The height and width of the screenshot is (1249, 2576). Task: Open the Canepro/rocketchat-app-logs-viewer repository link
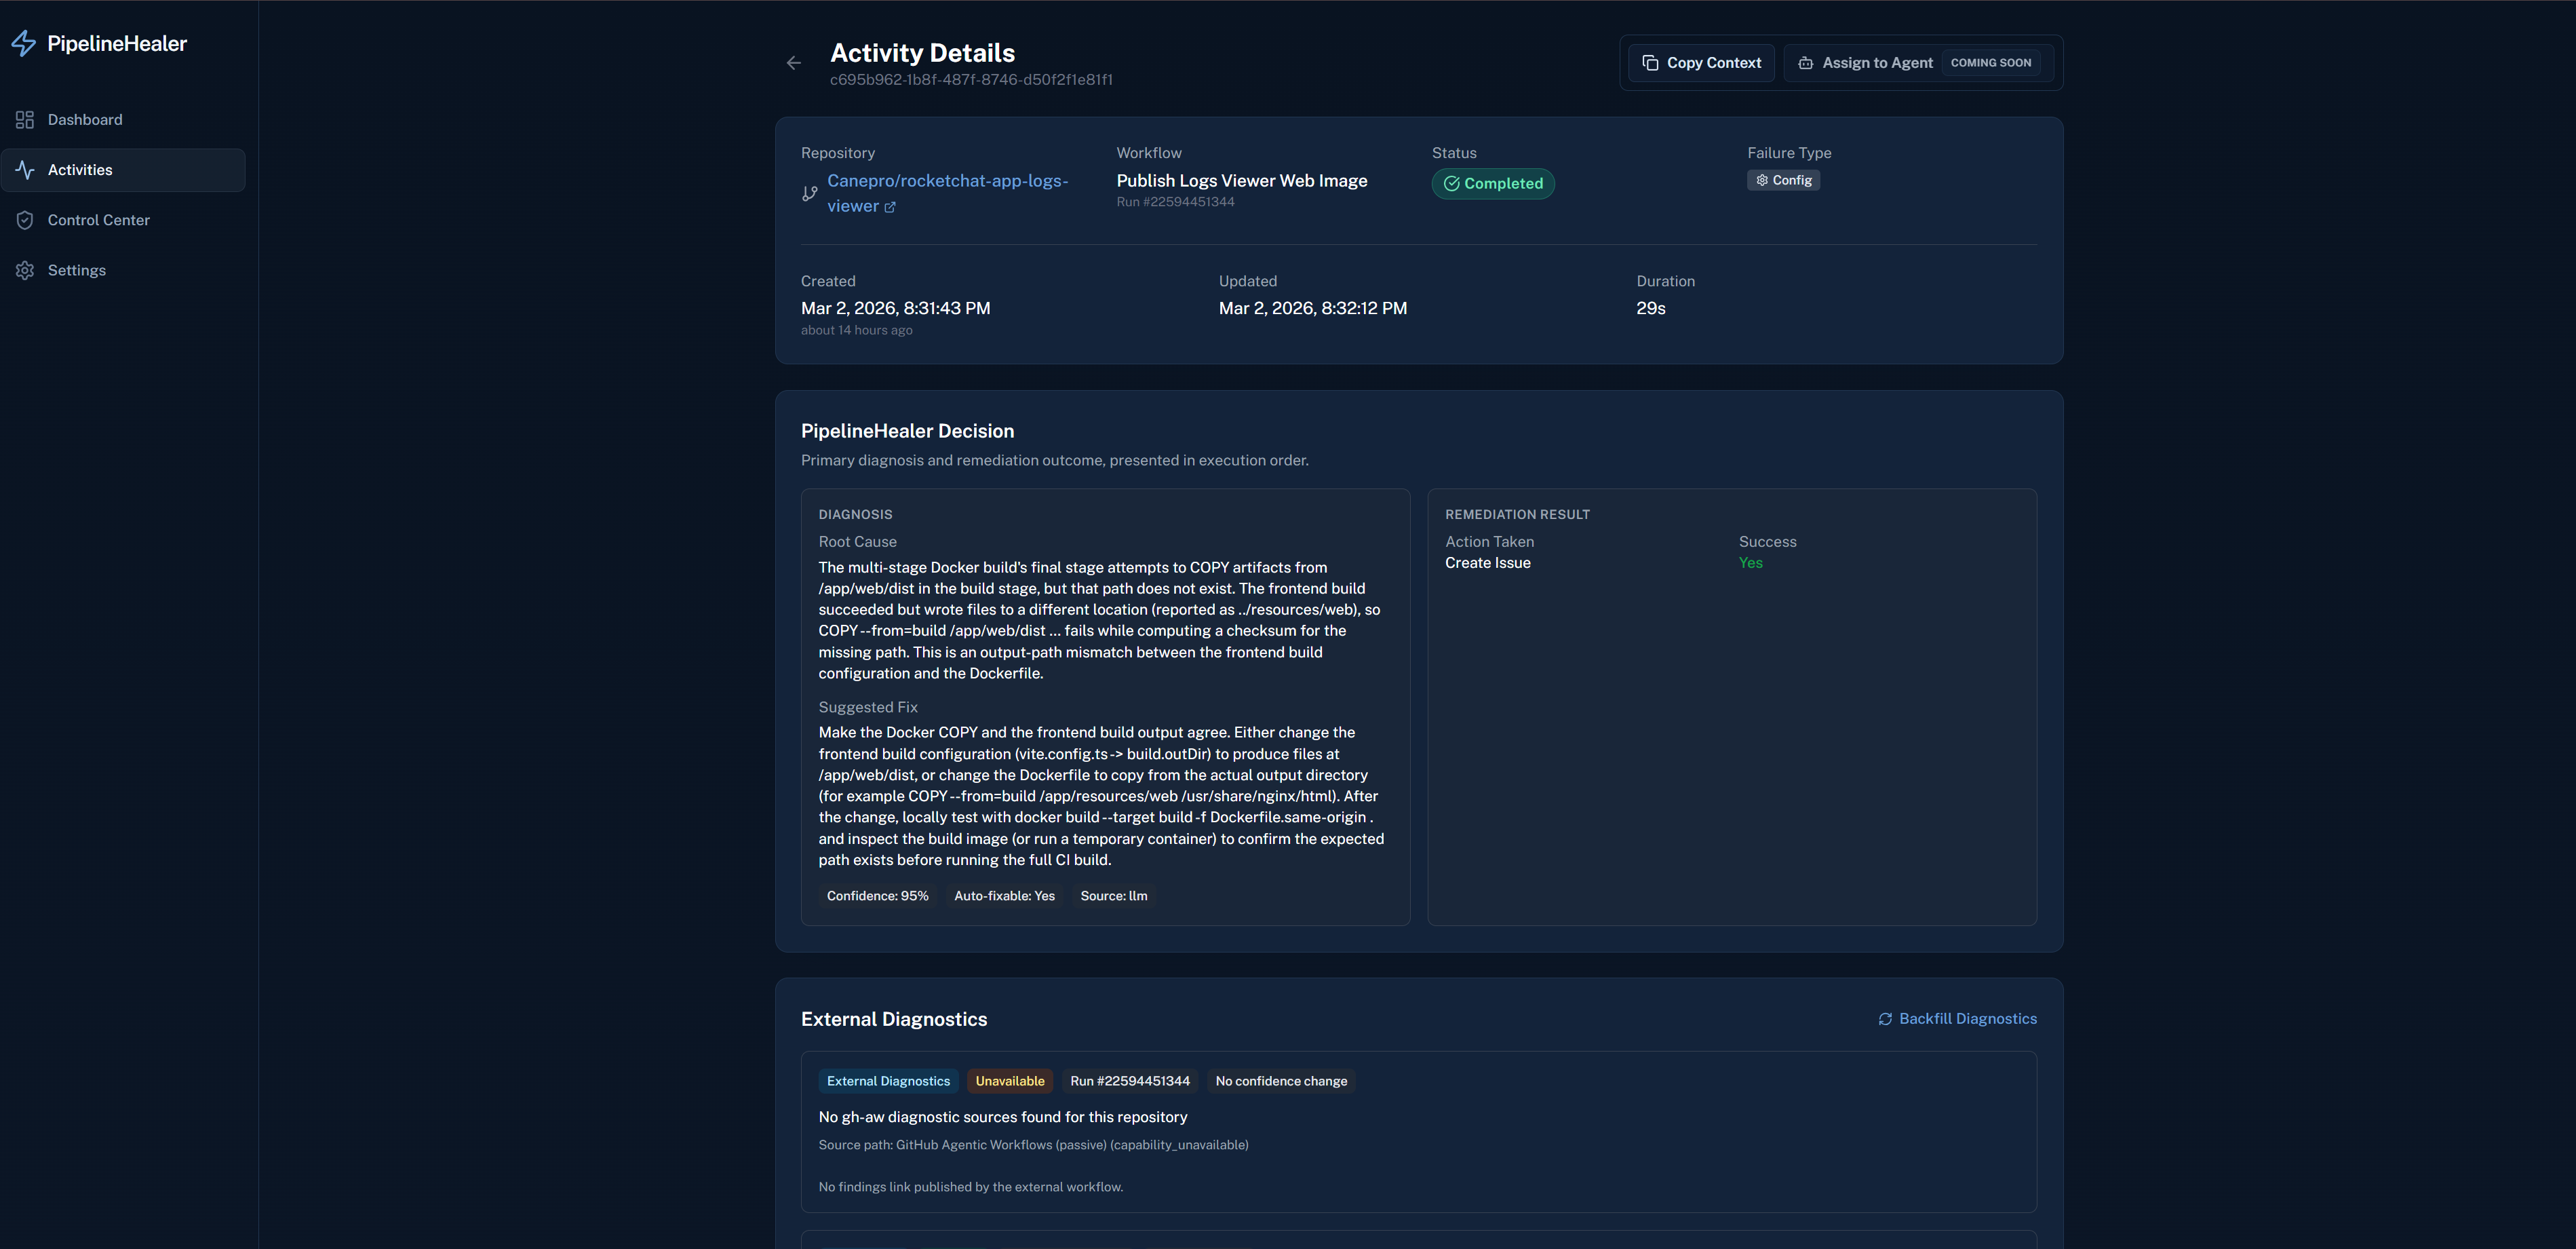[947, 194]
